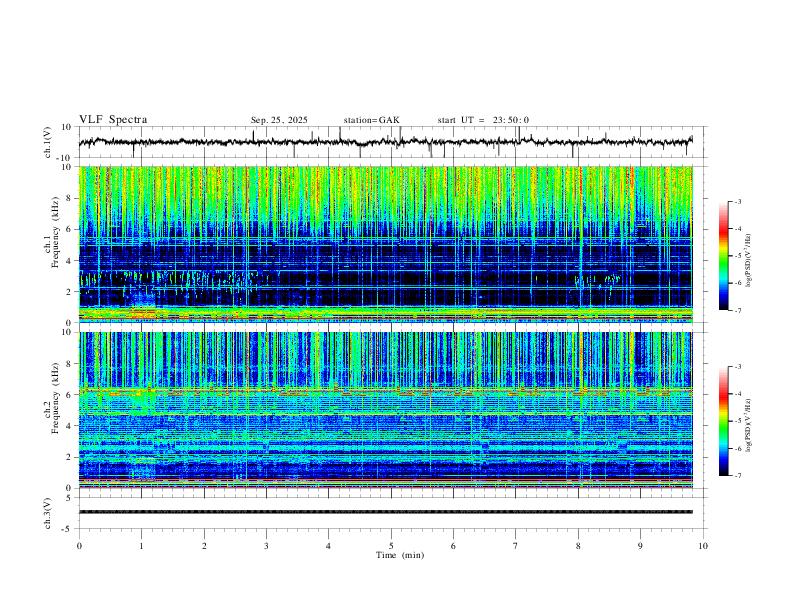Click the date text "Sep. 25, 2025"
The width and height of the screenshot is (792, 612).
click(x=279, y=120)
